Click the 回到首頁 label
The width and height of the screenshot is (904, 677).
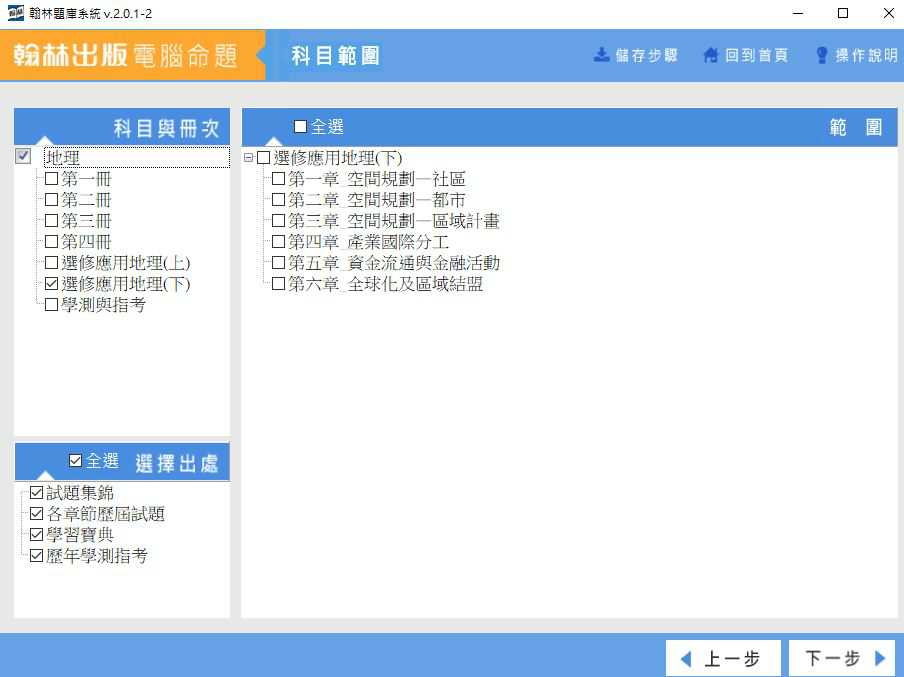click(756, 55)
